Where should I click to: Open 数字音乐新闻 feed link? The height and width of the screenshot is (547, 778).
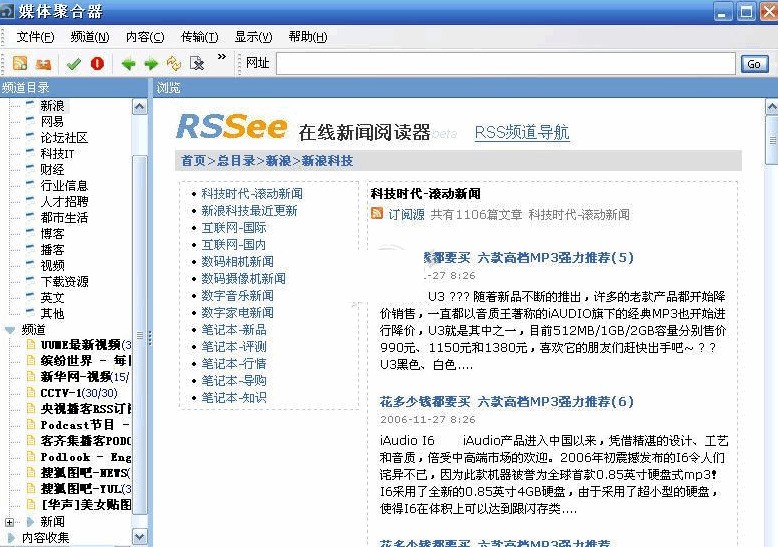(238, 296)
